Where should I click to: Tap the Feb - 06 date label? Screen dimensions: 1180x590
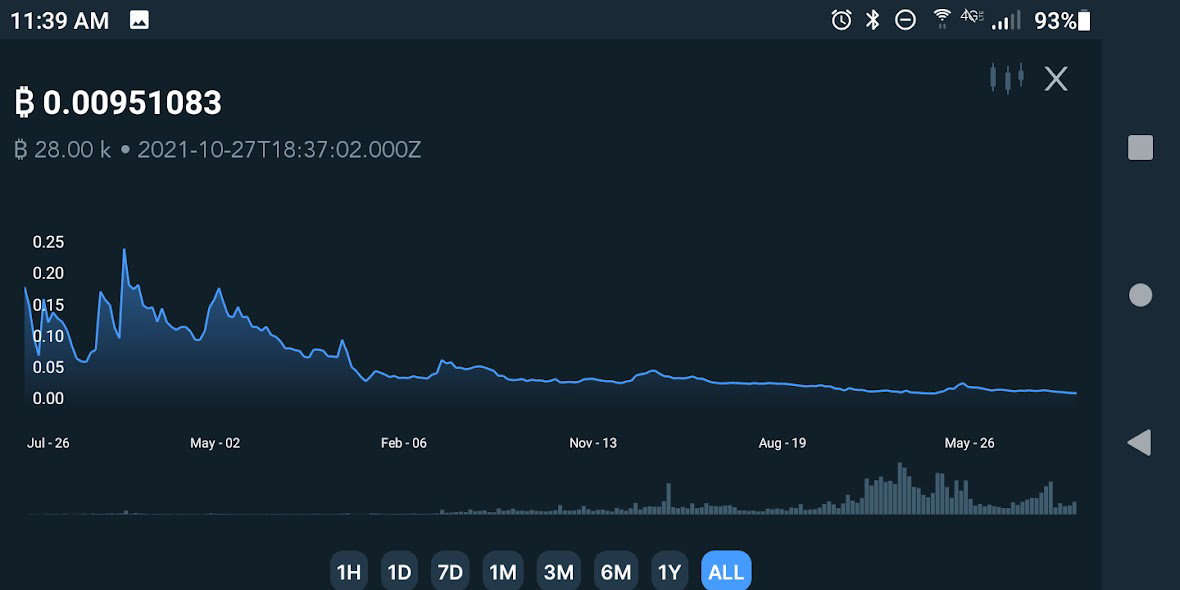point(403,443)
